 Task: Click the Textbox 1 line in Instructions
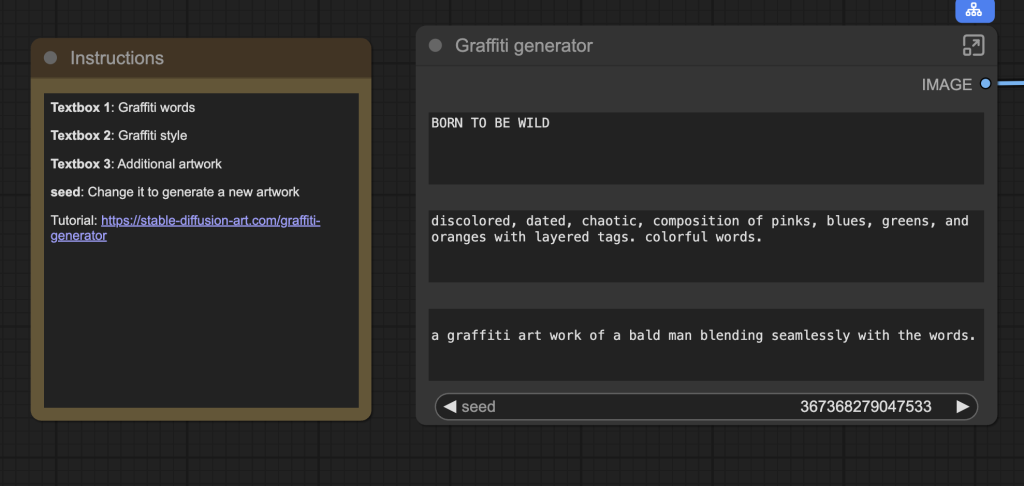click(x=123, y=107)
